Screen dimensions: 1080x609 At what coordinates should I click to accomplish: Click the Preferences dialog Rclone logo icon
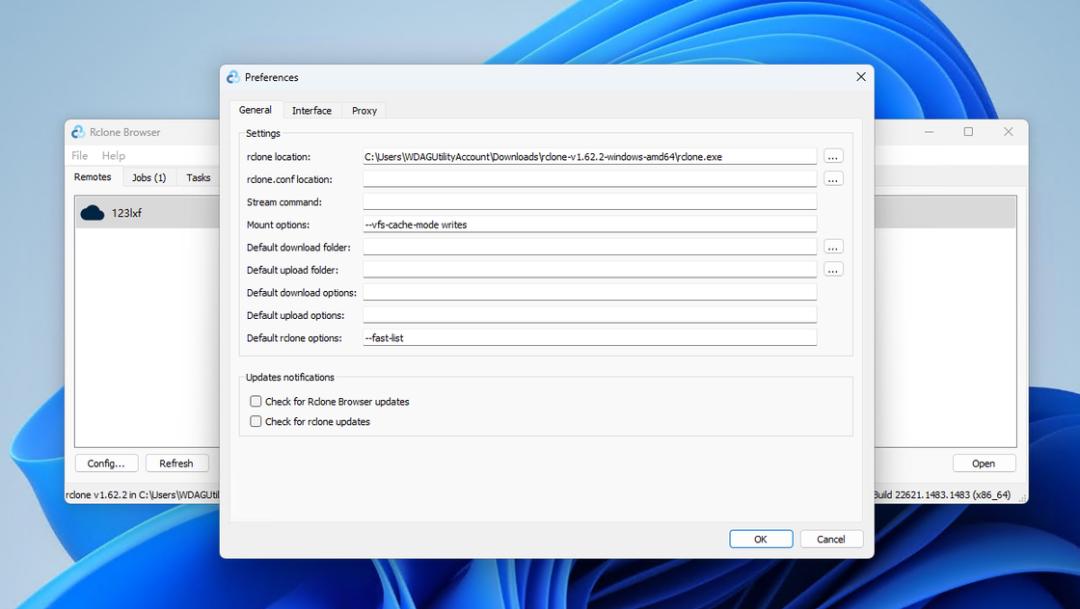pos(233,77)
